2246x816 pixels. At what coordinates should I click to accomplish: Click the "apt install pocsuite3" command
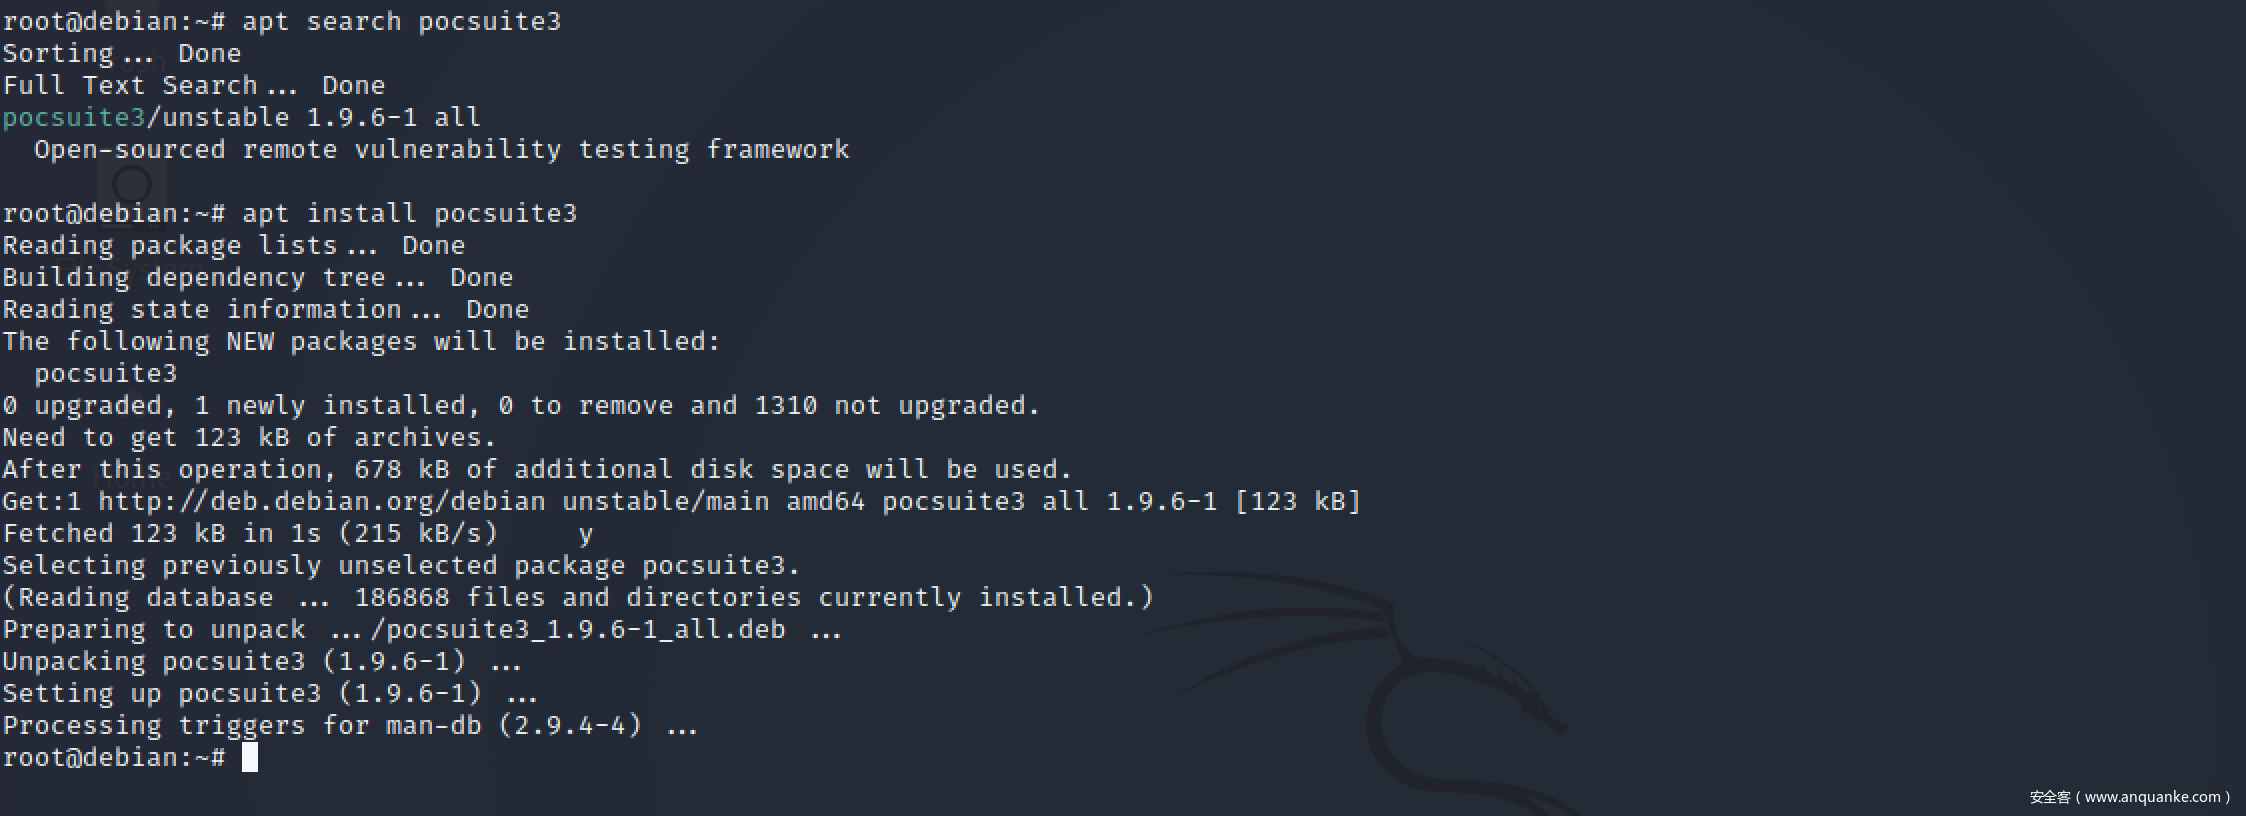(x=409, y=213)
